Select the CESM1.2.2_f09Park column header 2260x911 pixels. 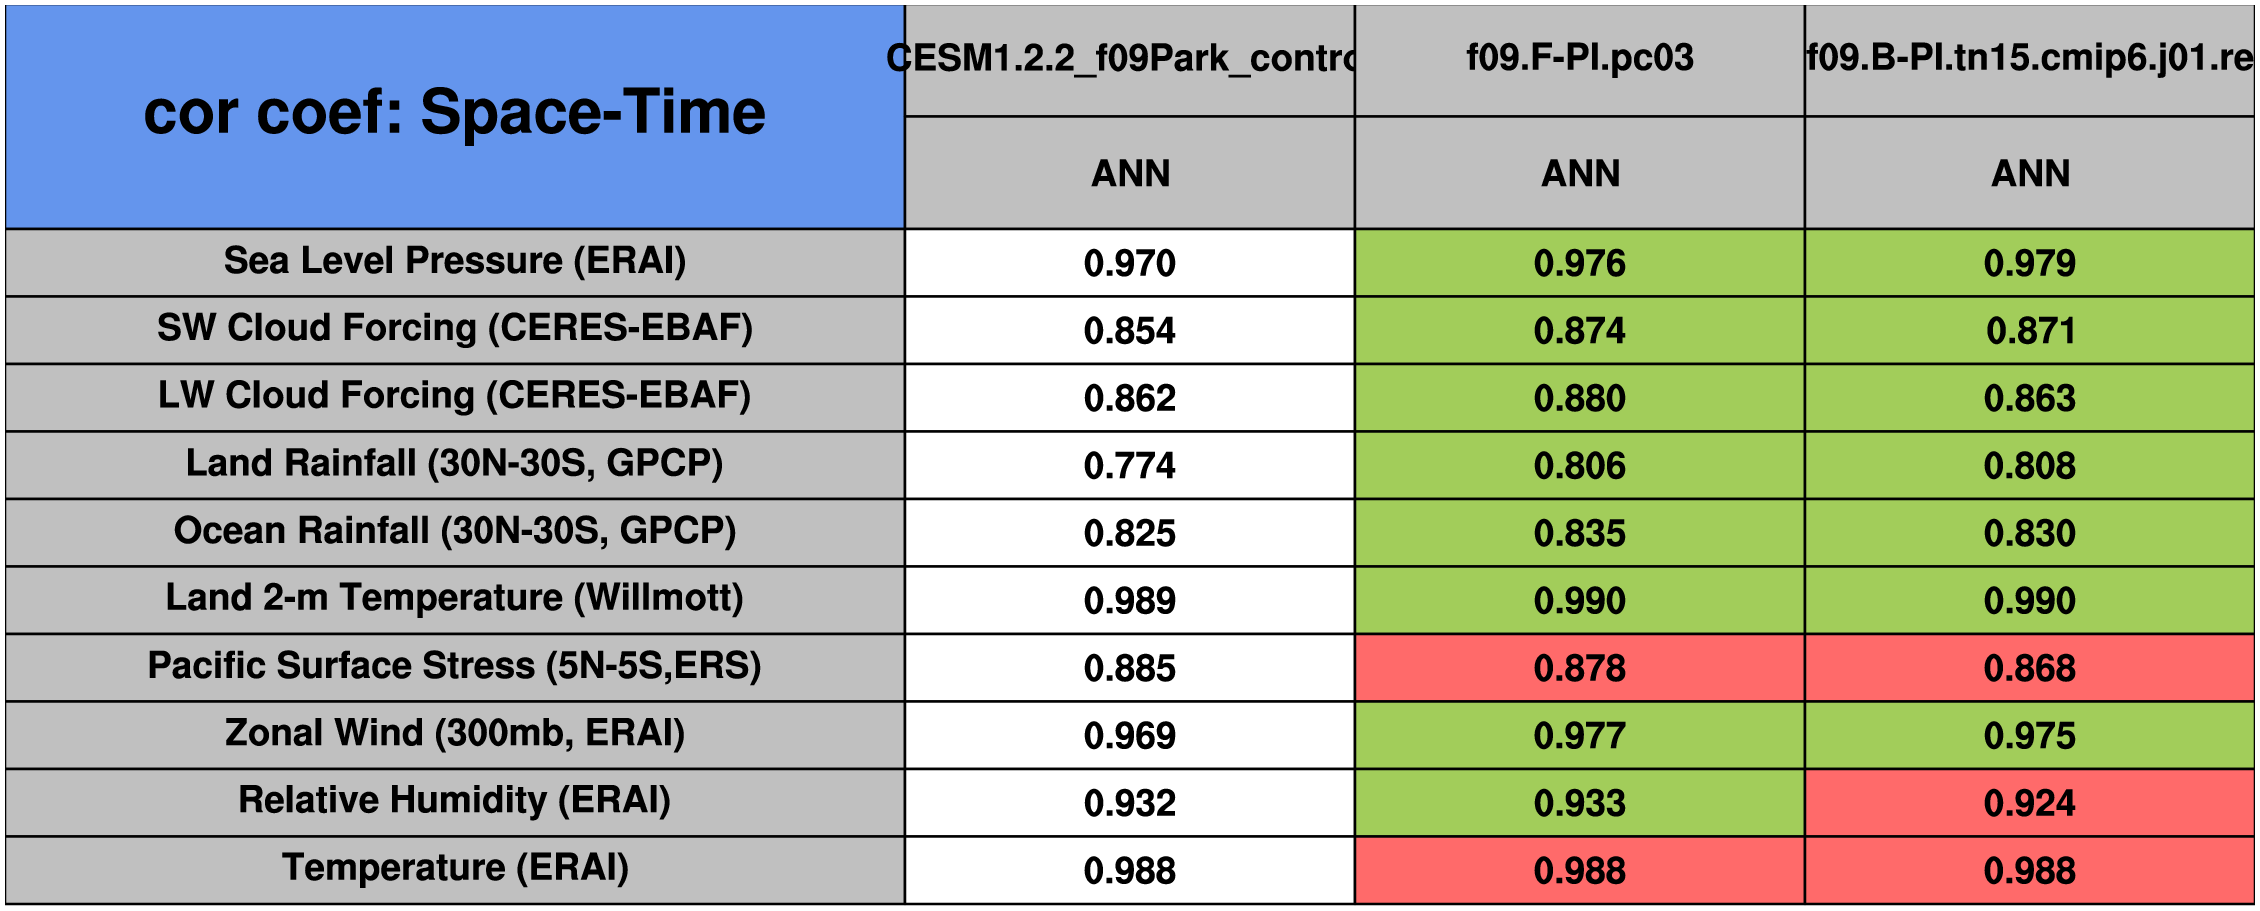[x=1129, y=59]
